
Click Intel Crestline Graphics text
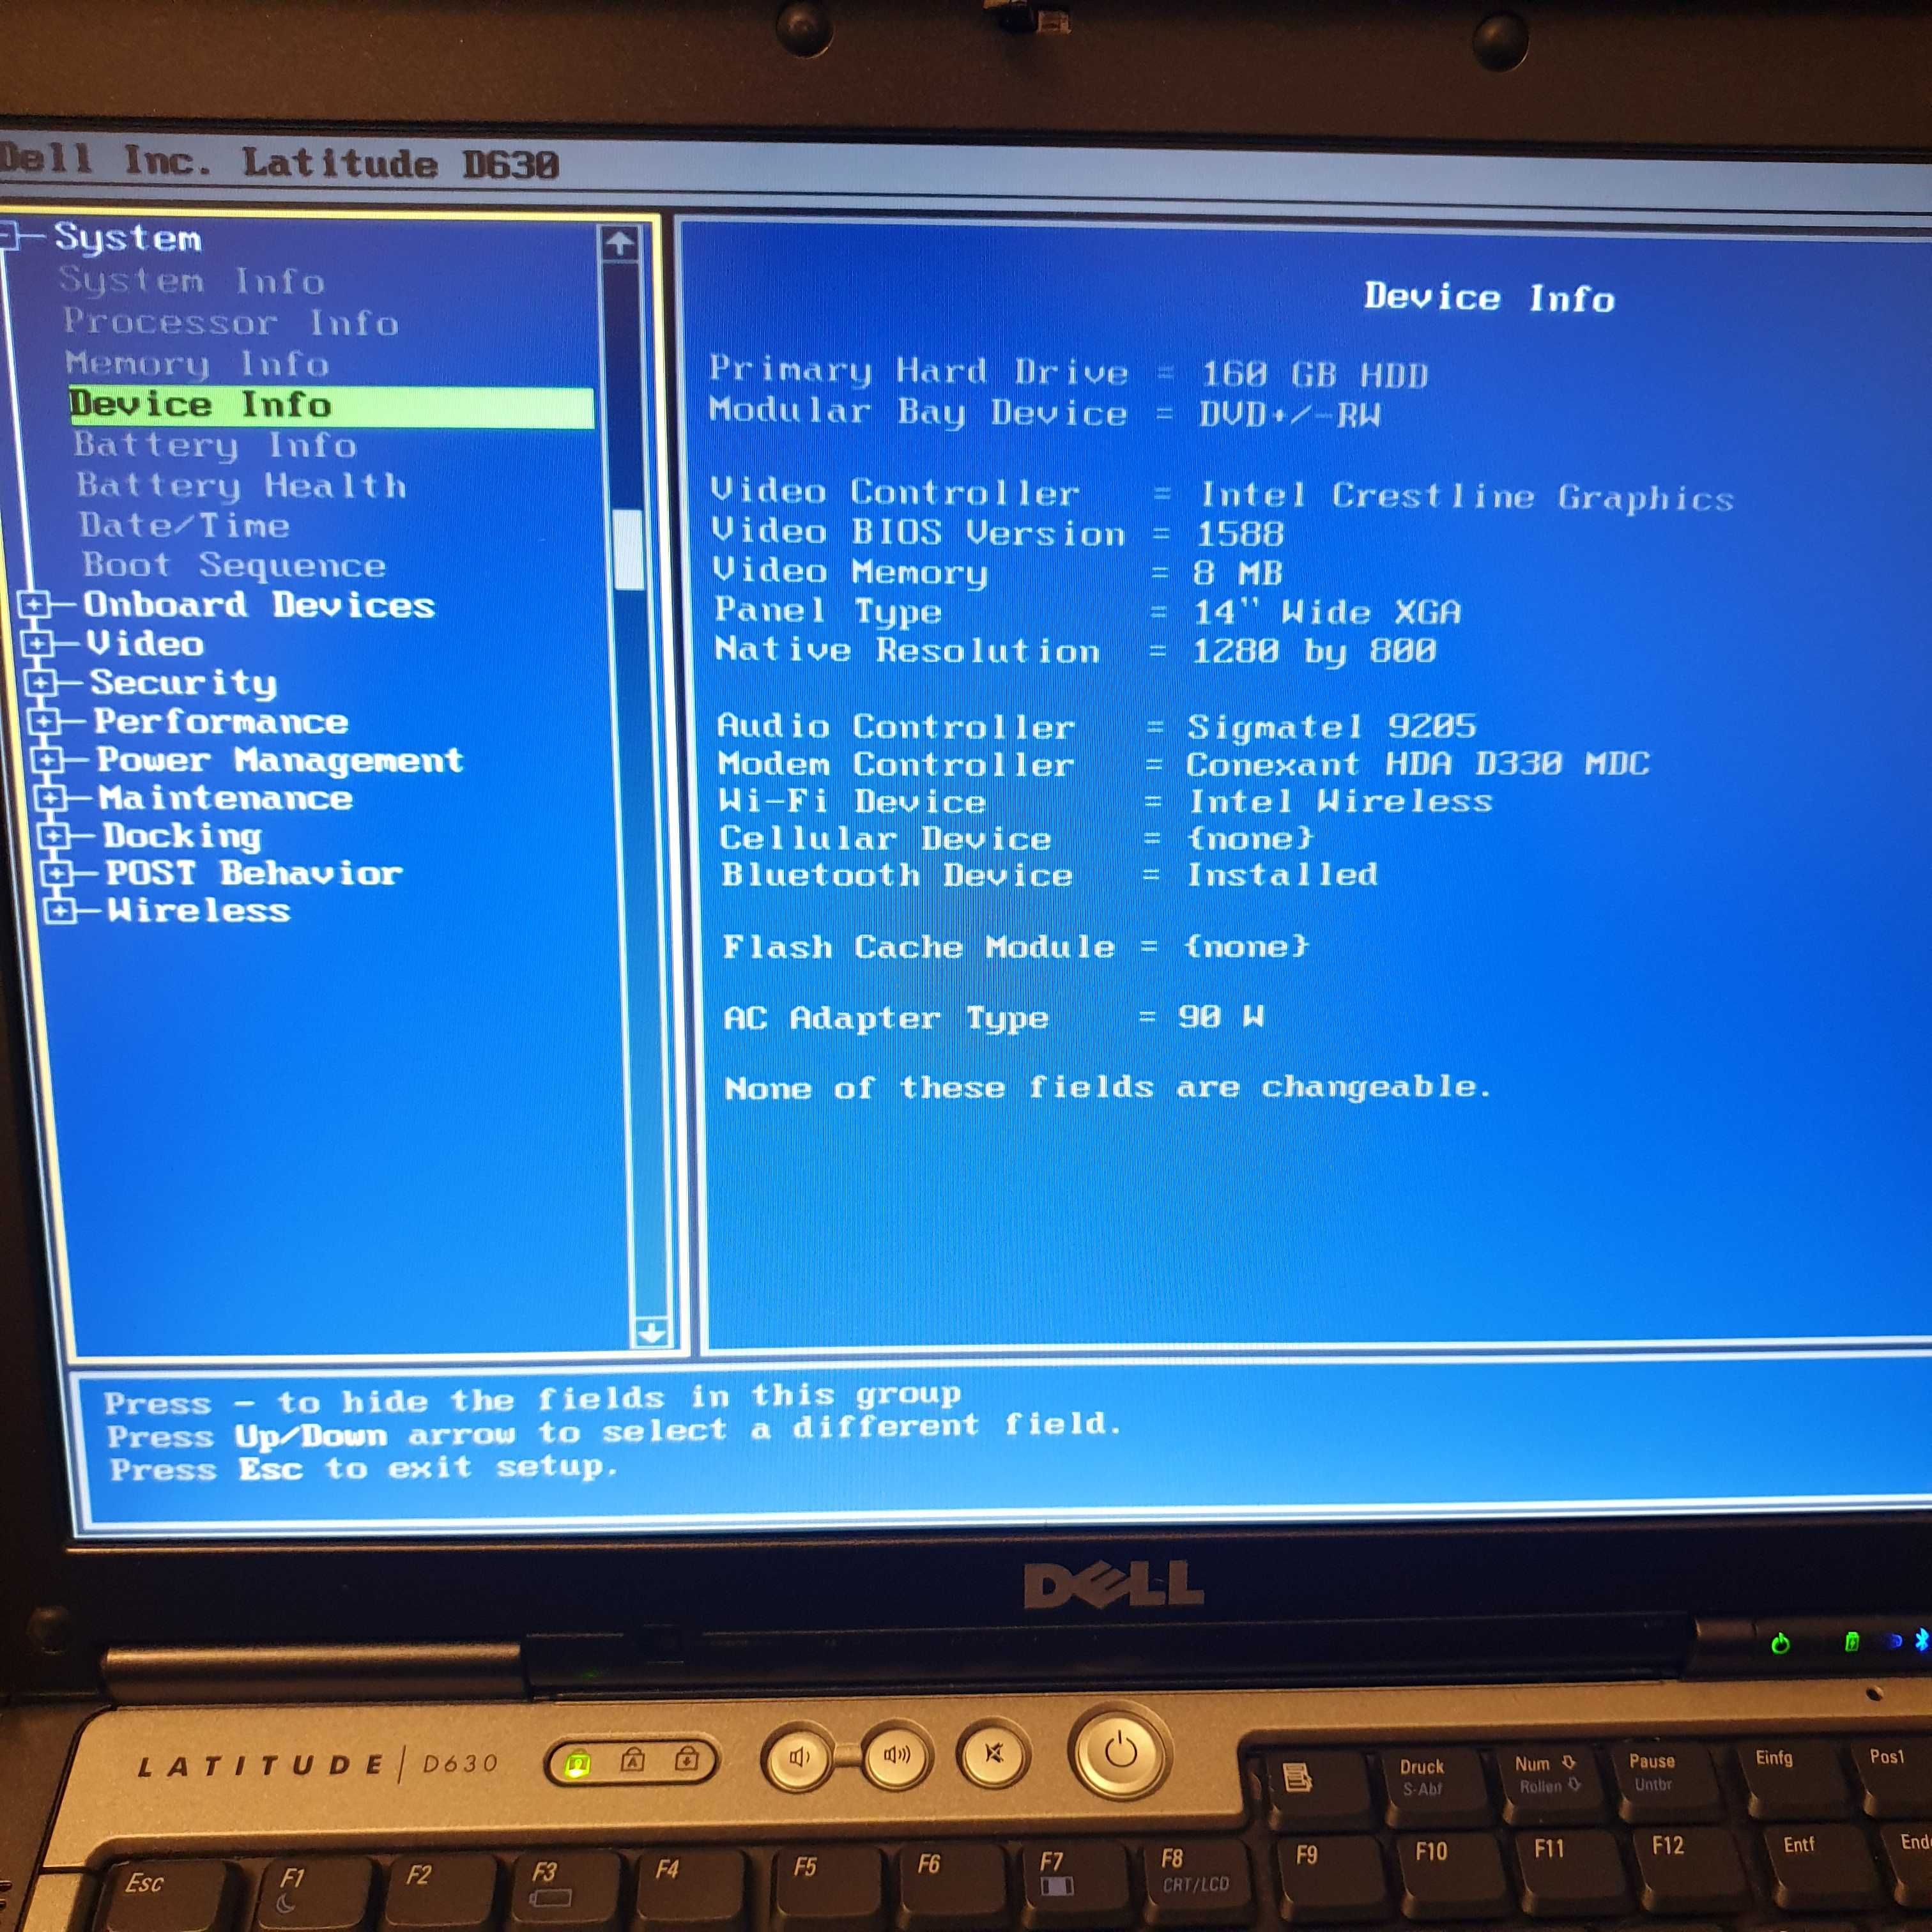pos(1467,497)
